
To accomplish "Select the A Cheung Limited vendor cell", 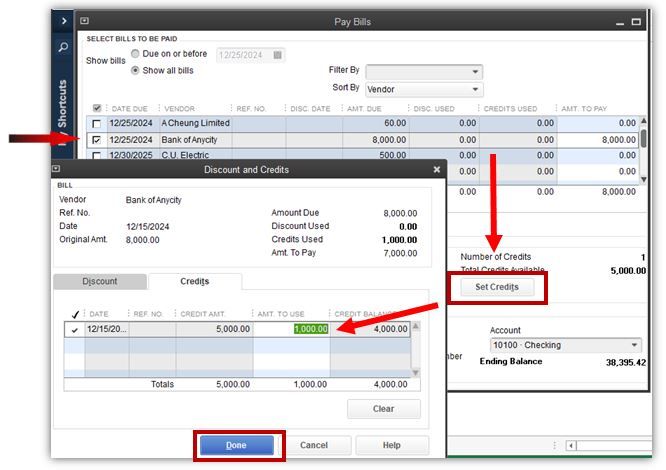I will tap(195, 123).
